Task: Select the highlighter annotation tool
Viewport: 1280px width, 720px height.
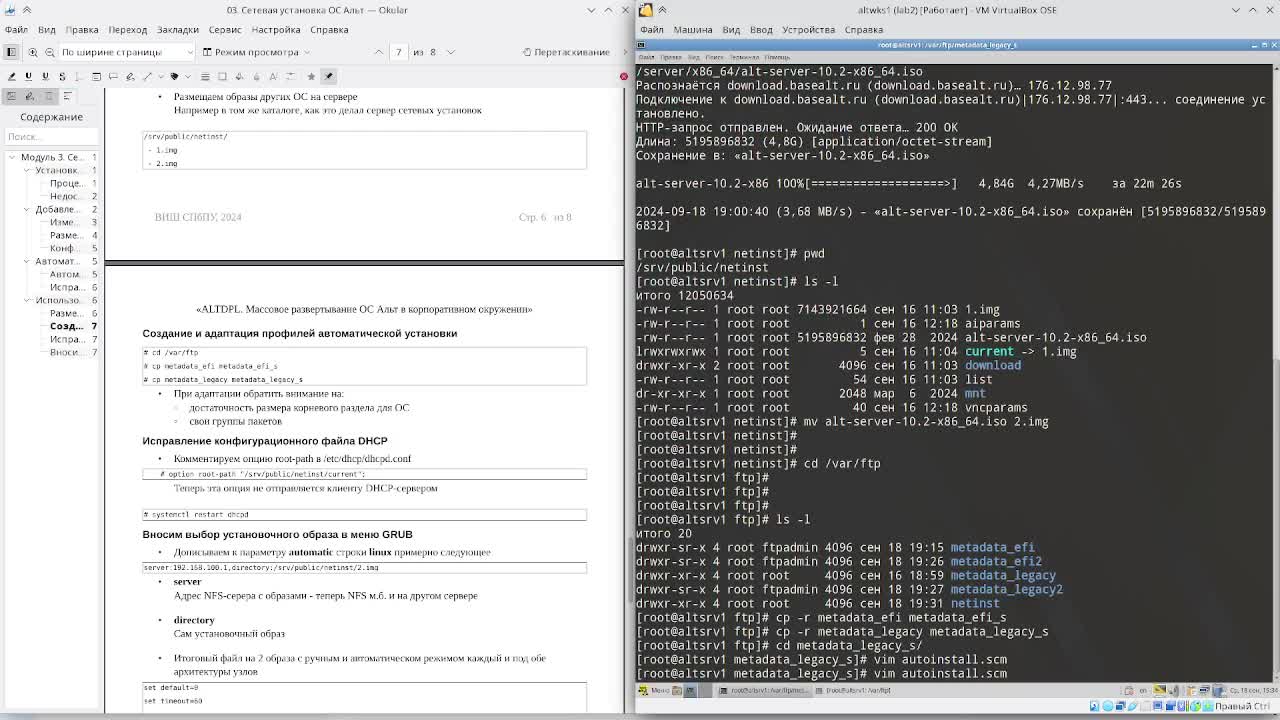Action: click(11, 76)
